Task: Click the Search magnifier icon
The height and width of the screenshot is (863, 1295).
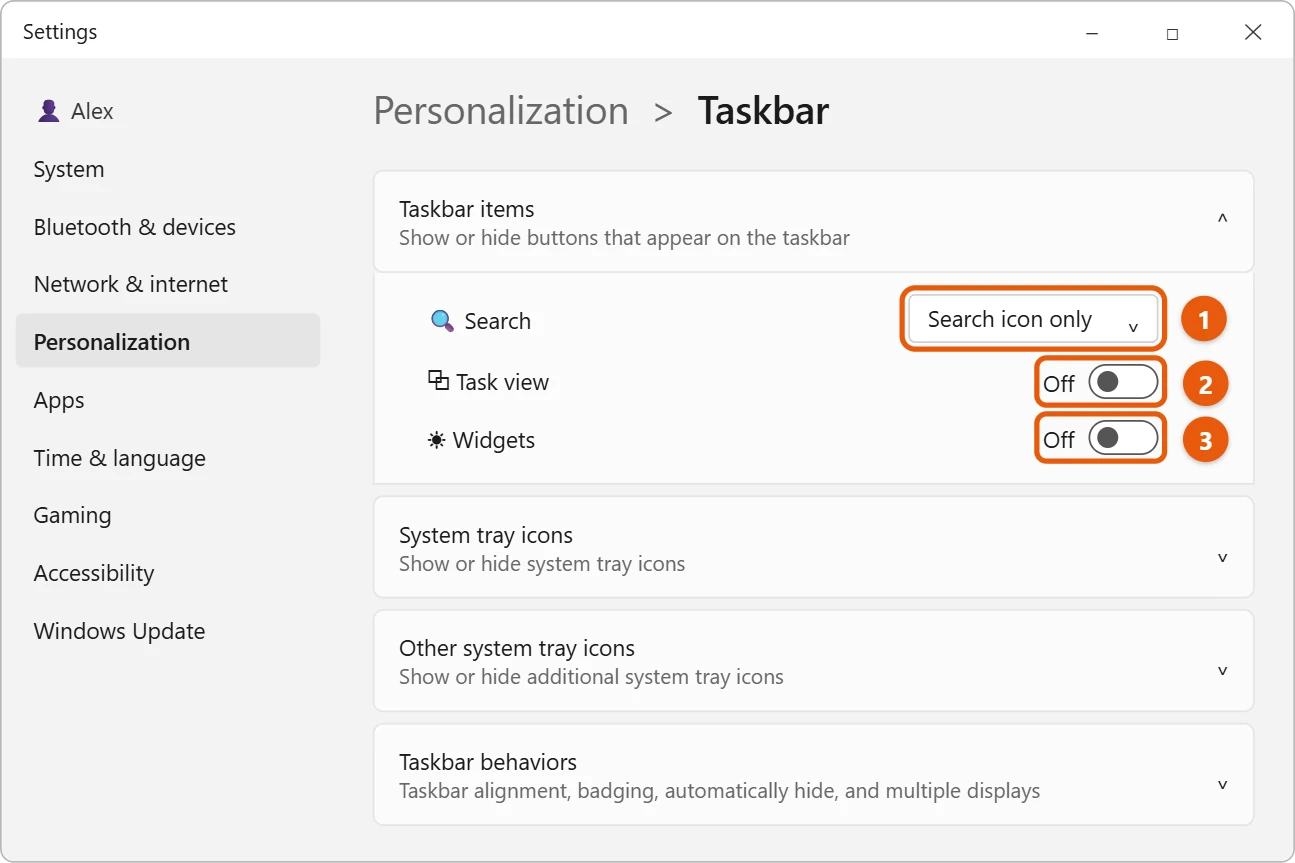Action: click(442, 321)
